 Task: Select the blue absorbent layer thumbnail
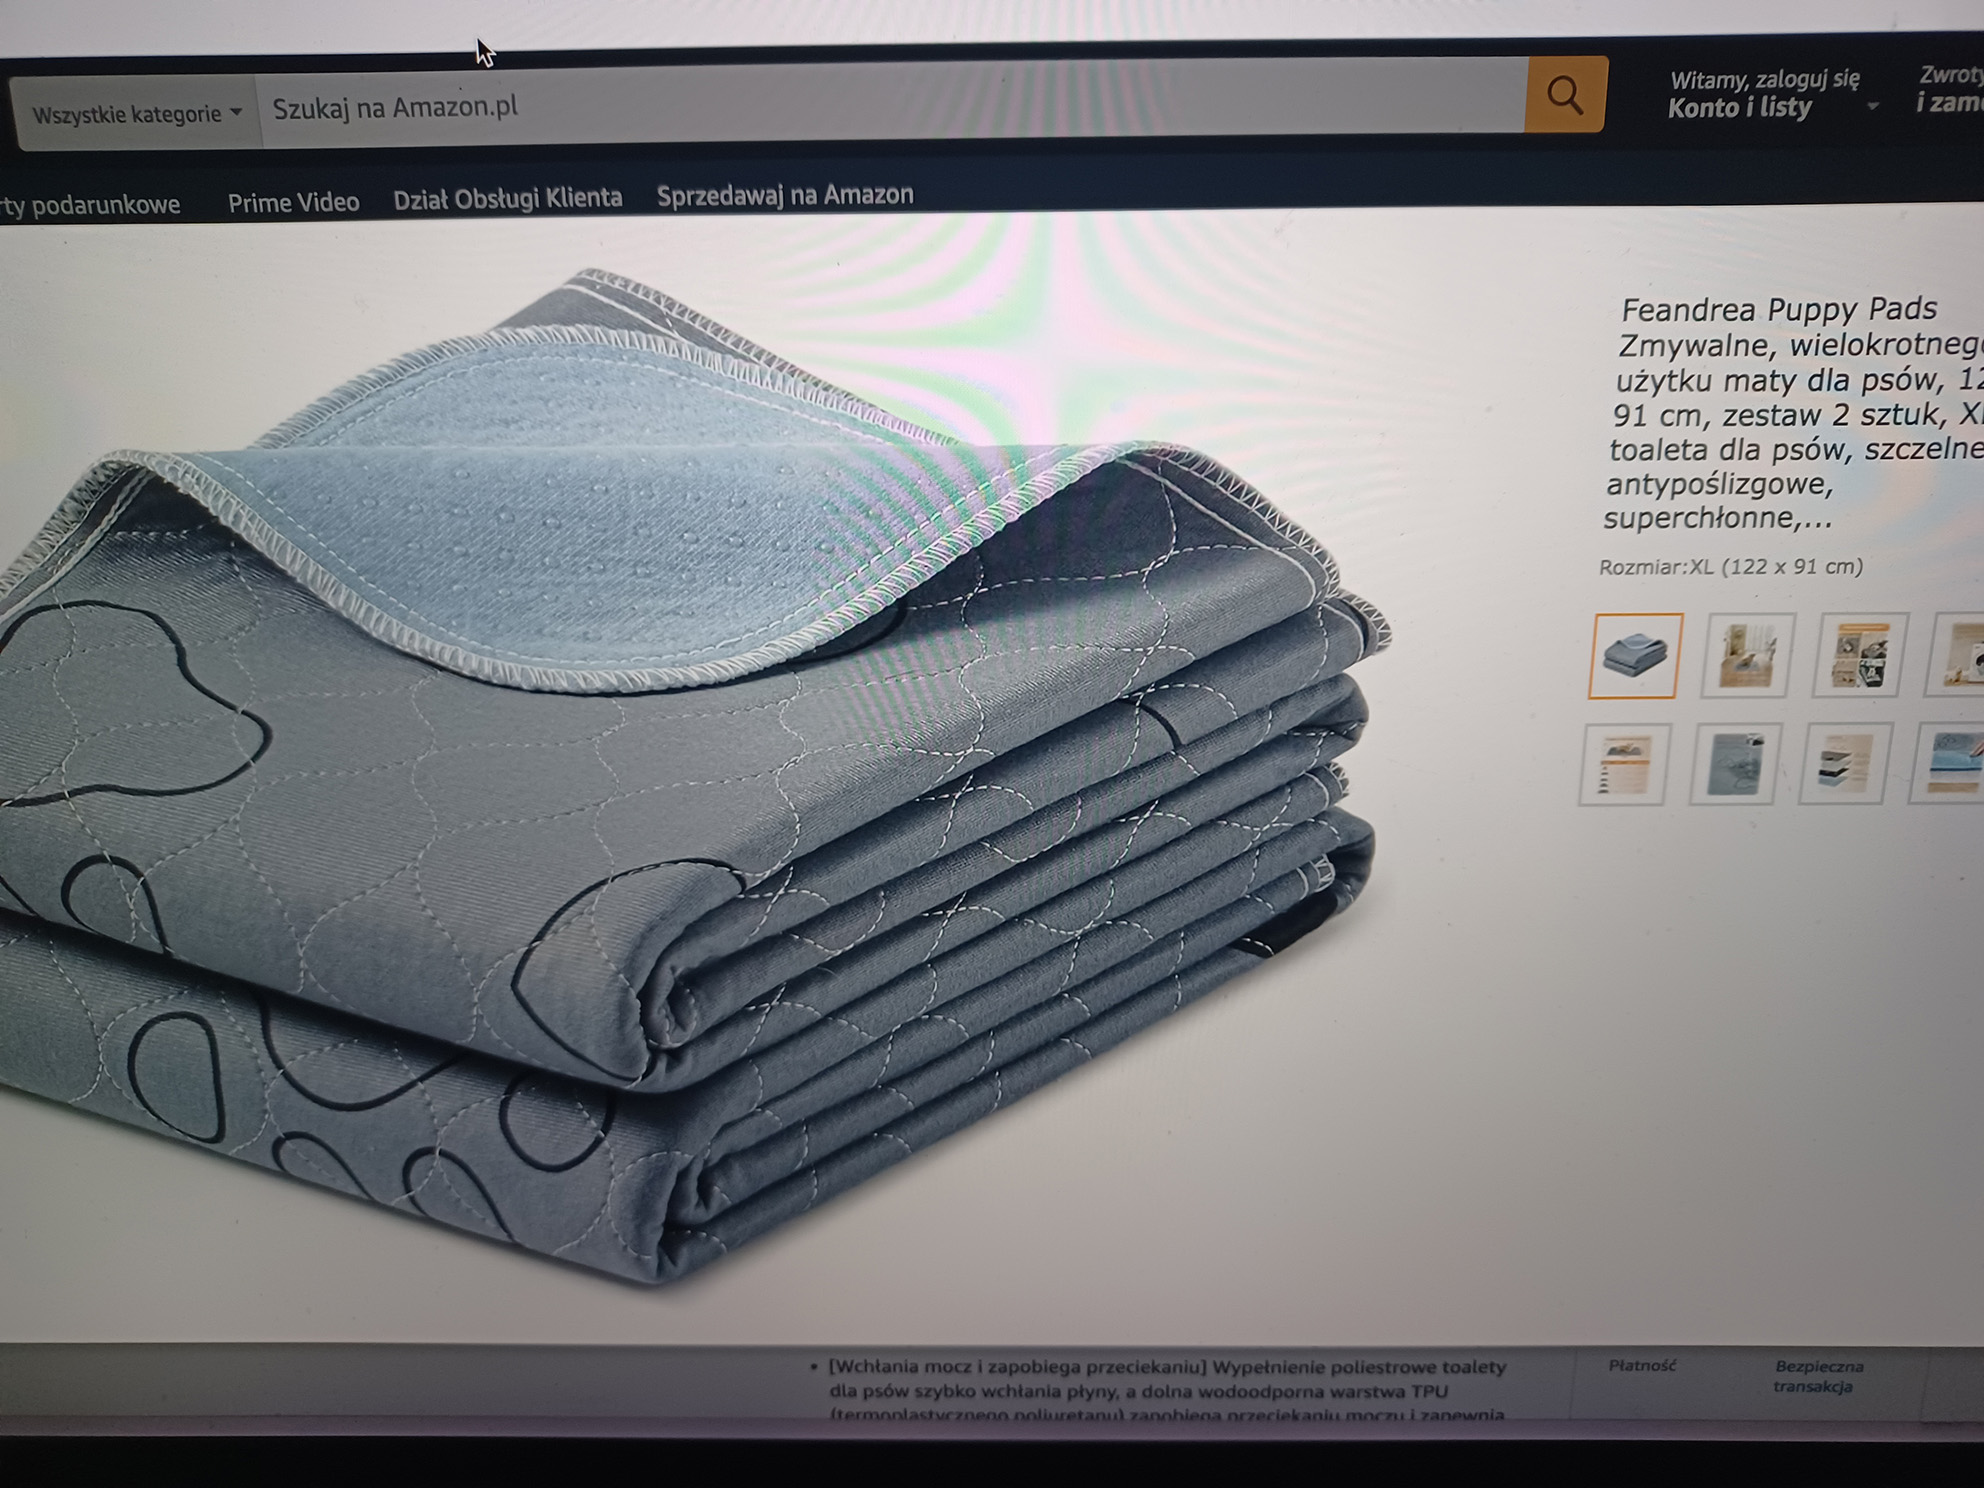click(x=1950, y=765)
